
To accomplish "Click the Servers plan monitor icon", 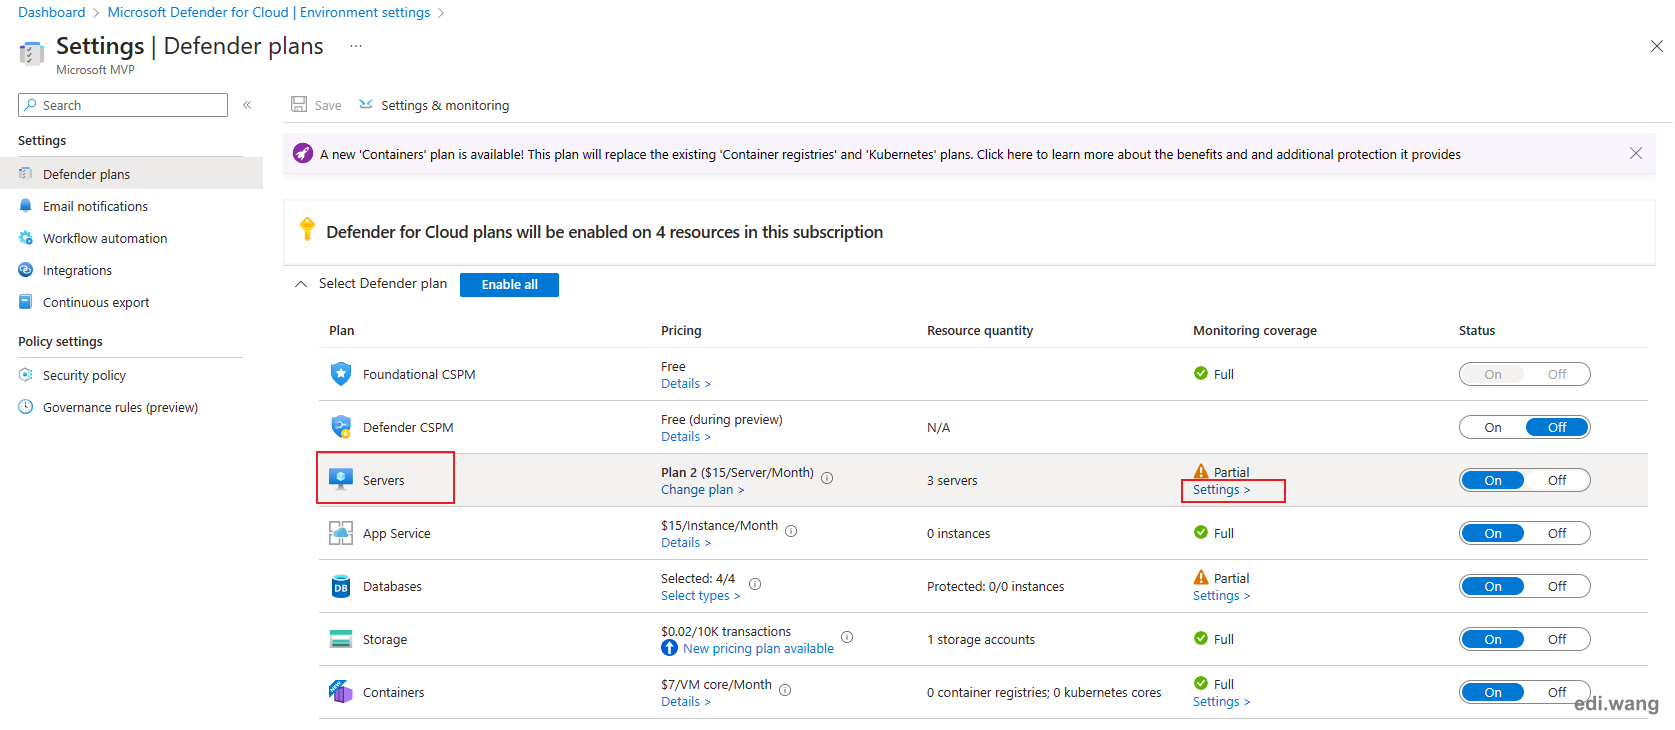I will point(341,479).
